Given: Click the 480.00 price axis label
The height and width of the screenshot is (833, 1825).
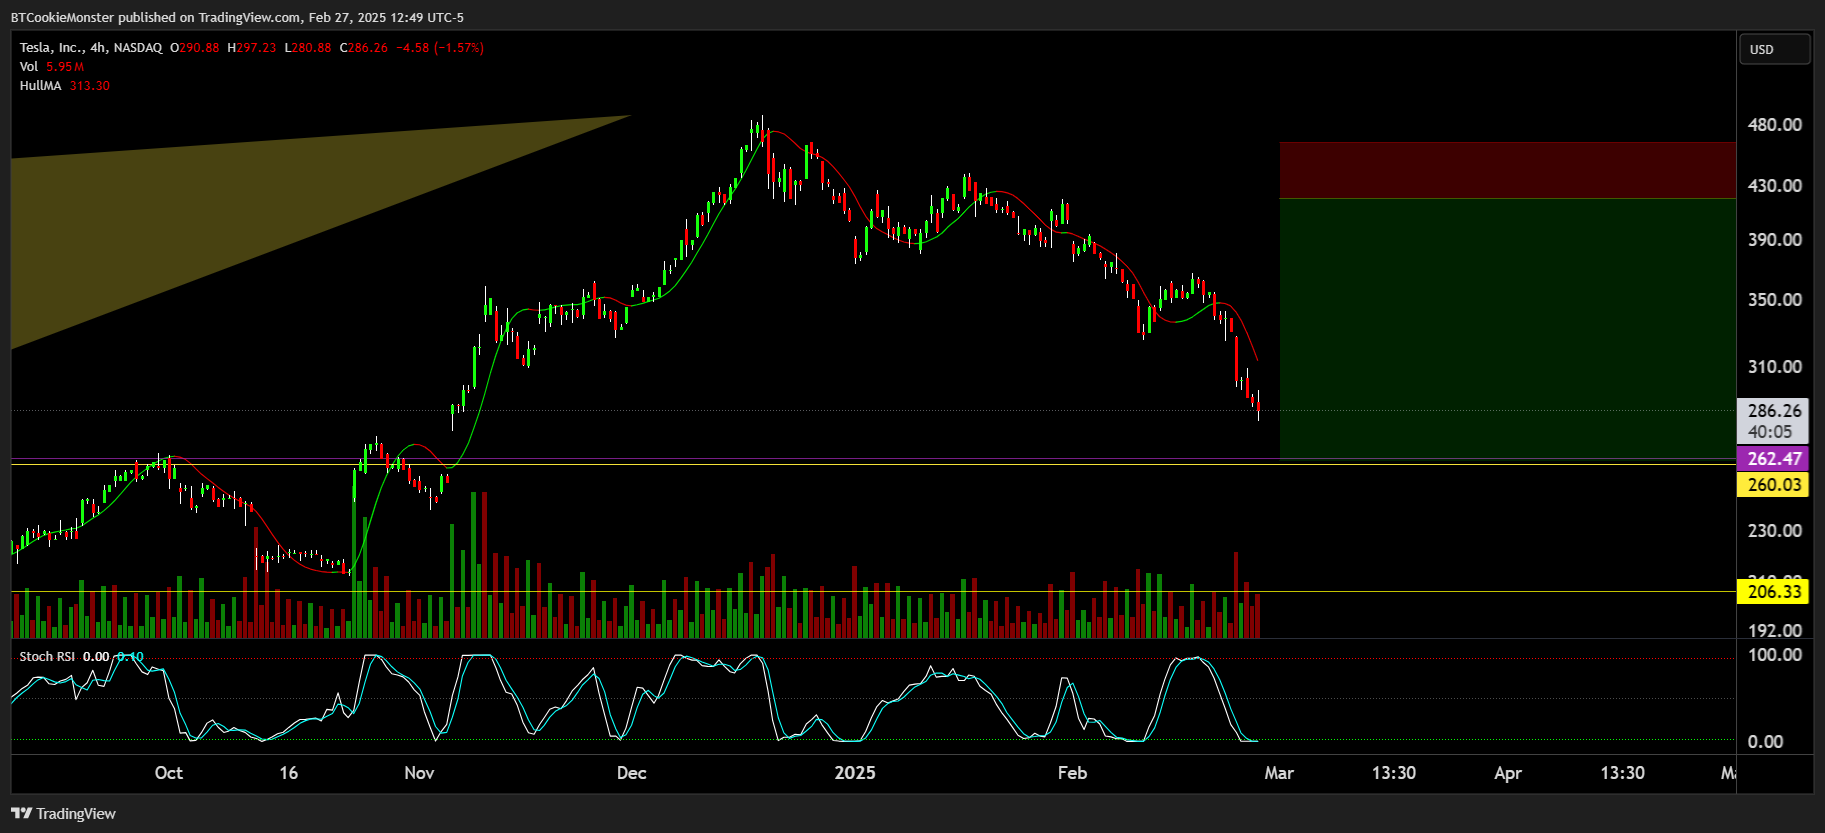Looking at the screenshot, I should pyautogui.click(x=1774, y=125).
